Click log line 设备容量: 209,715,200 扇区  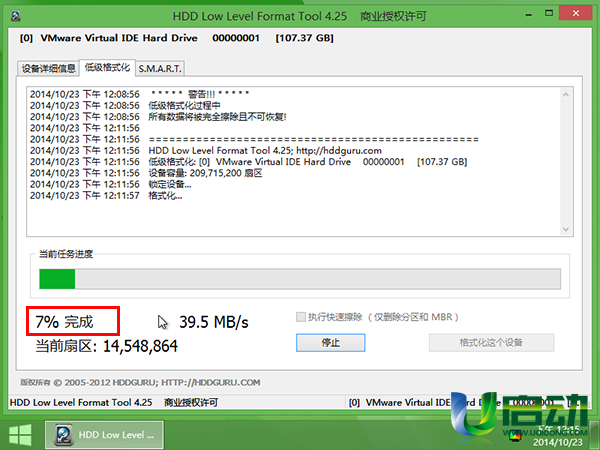click(205, 173)
